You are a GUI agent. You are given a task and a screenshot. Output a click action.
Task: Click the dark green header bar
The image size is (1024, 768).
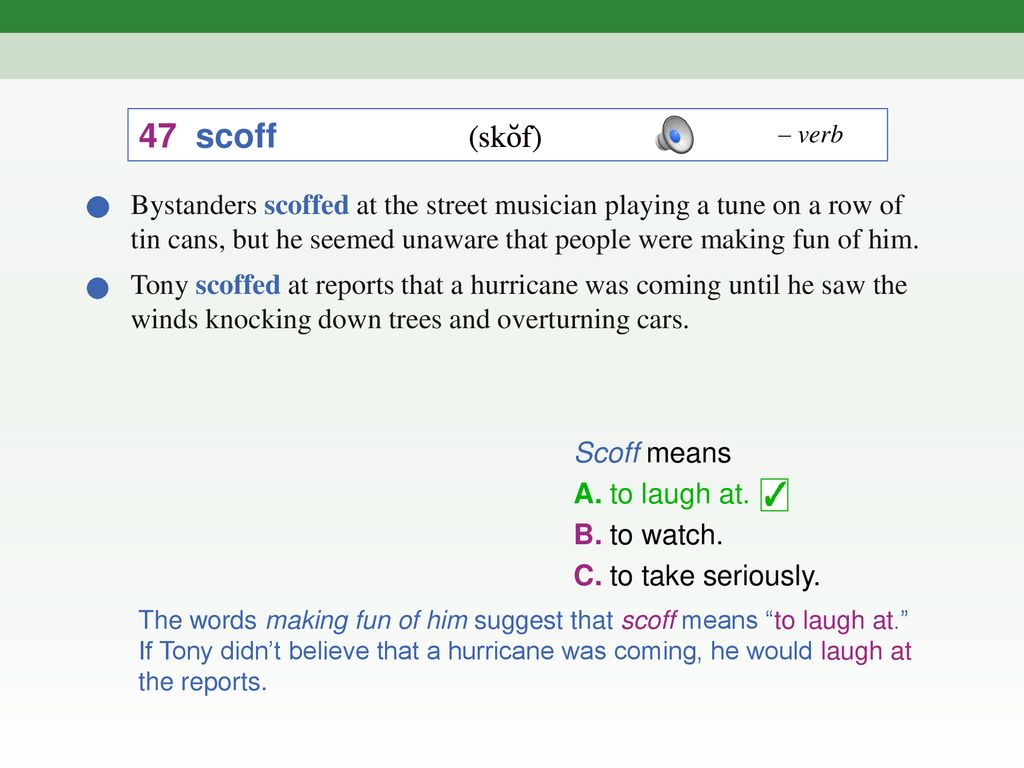tap(512, 16)
